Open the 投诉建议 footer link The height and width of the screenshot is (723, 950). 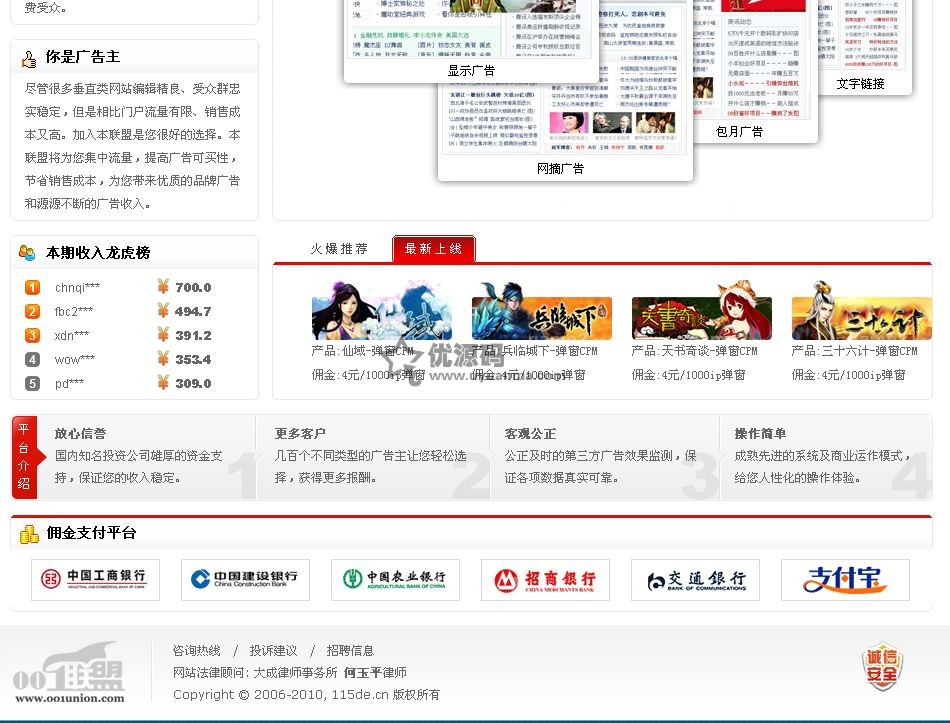(x=273, y=651)
